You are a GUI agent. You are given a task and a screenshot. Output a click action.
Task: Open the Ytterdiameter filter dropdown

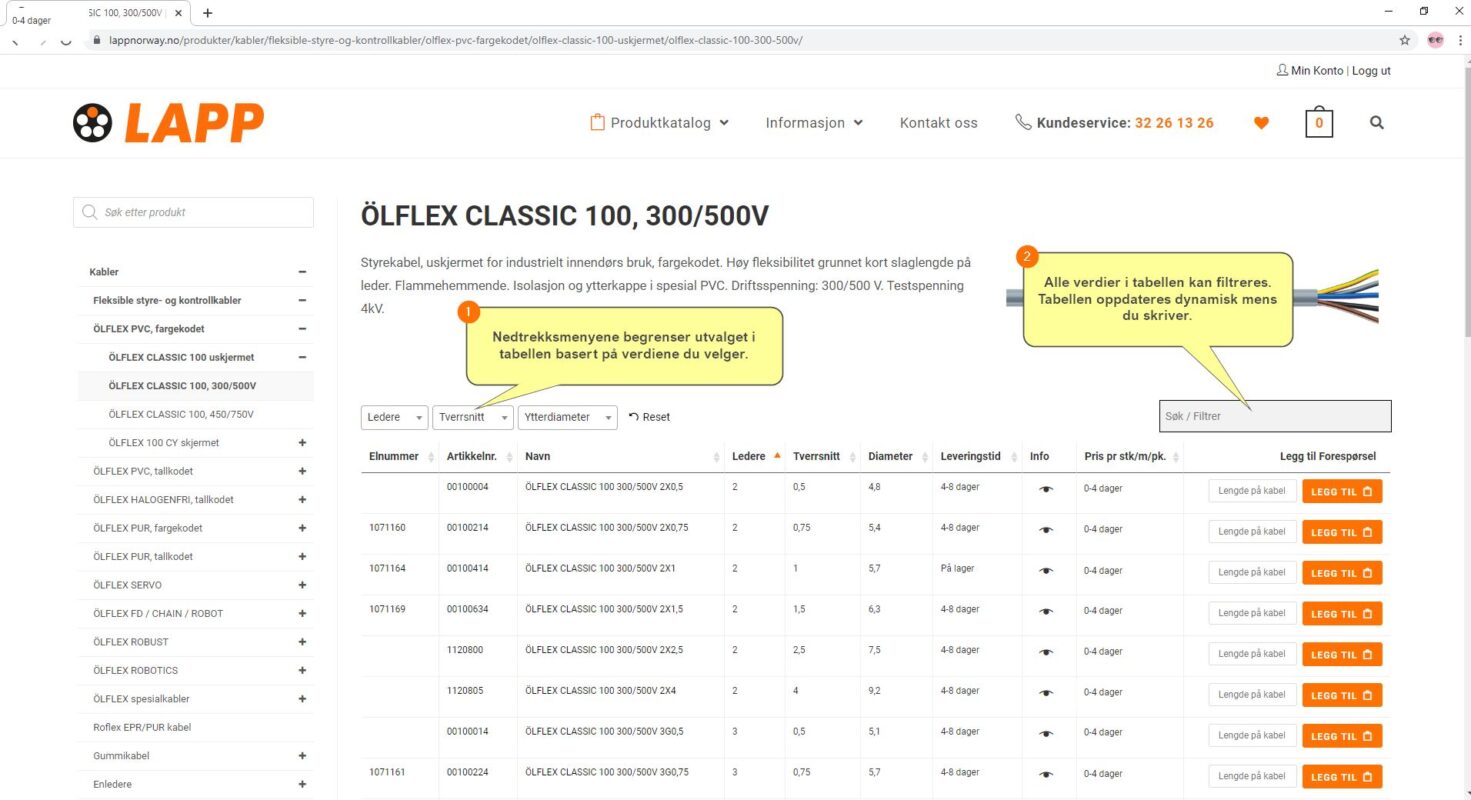(x=568, y=417)
